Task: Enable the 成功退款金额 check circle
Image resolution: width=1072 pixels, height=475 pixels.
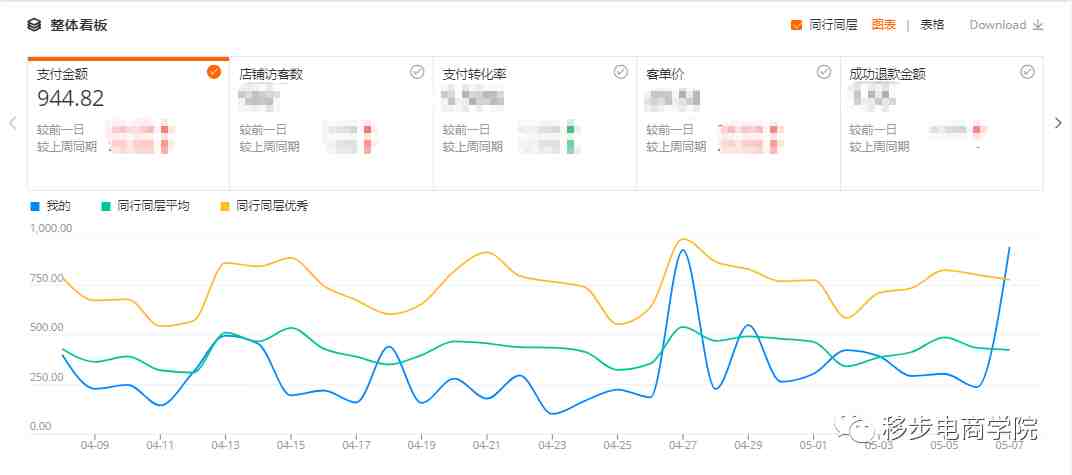Action: point(1028,72)
